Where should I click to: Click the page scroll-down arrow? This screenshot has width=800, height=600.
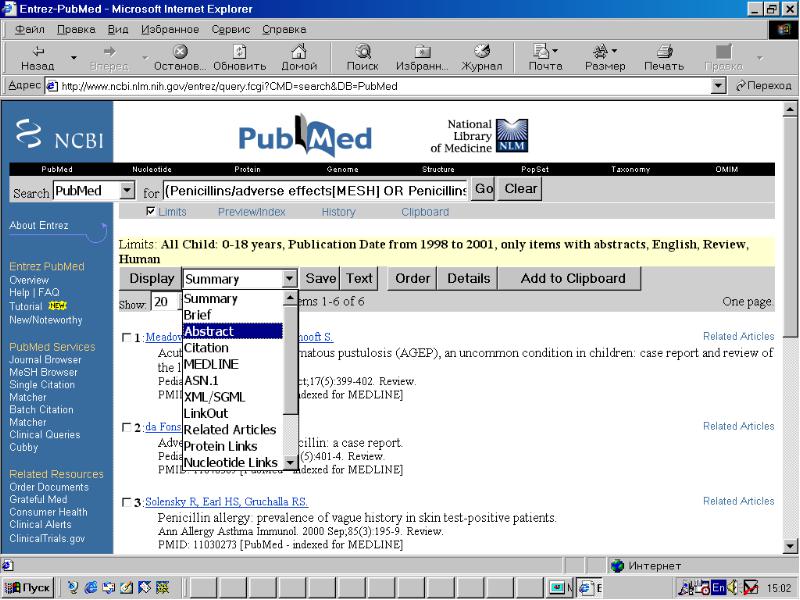pyautogui.click(x=789, y=546)
